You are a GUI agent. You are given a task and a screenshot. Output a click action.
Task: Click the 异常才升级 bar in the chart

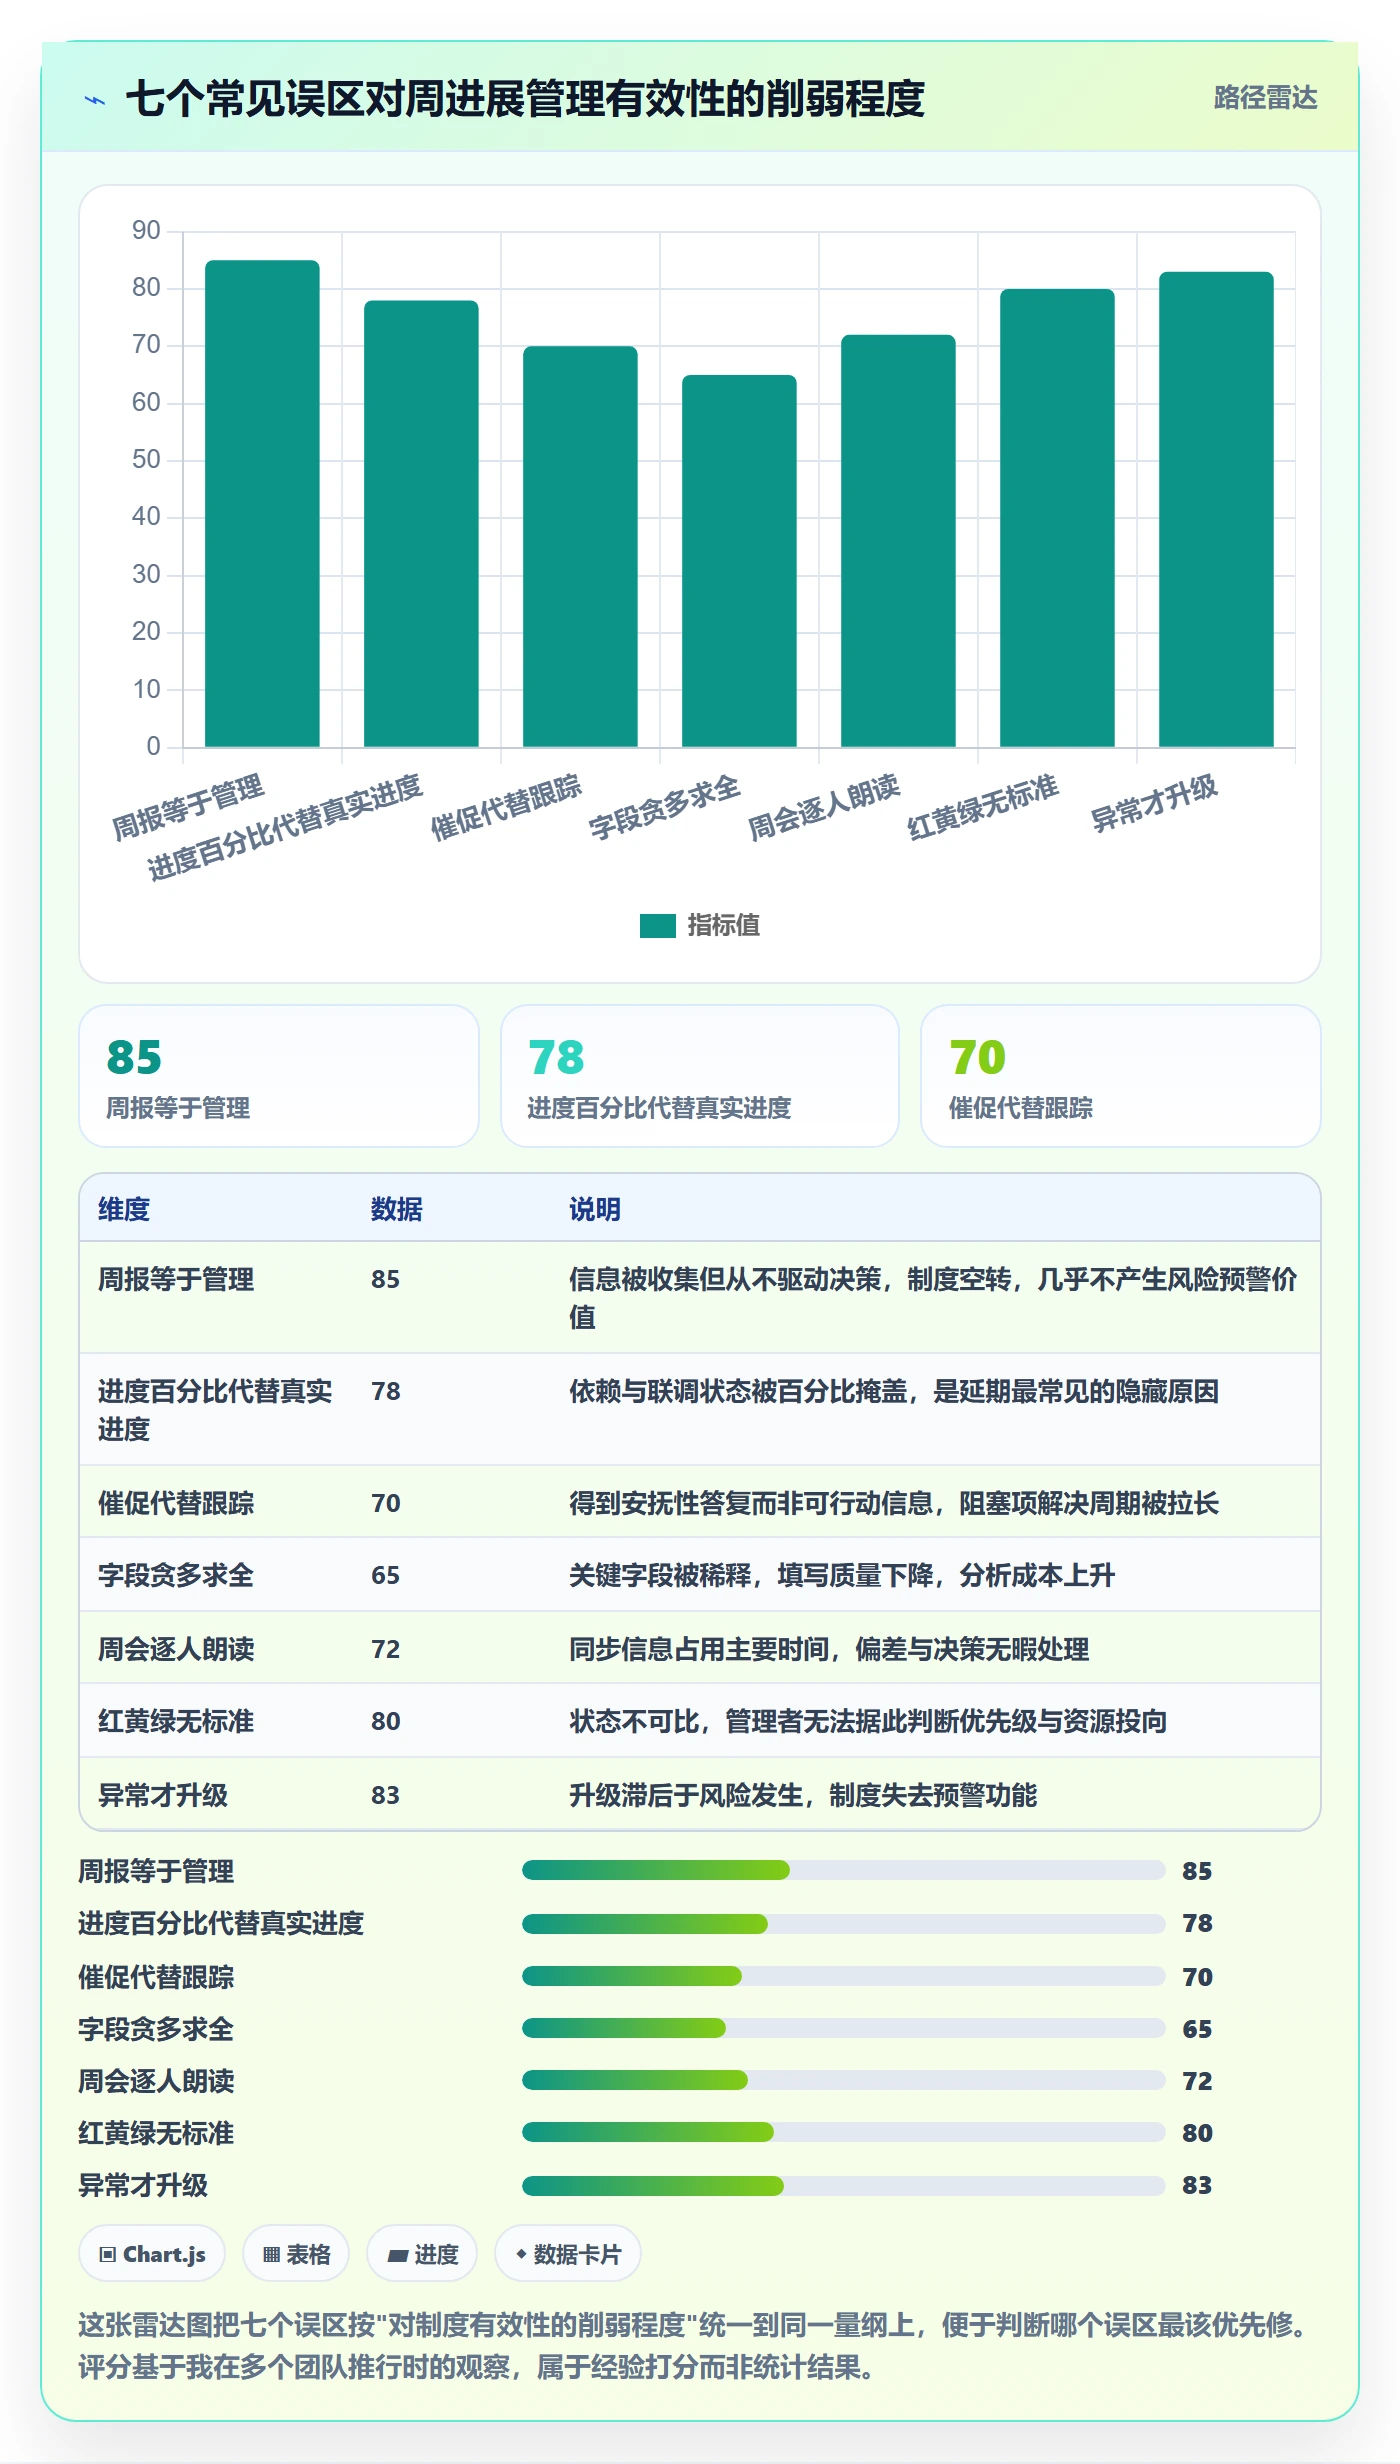click(1216, 509)
